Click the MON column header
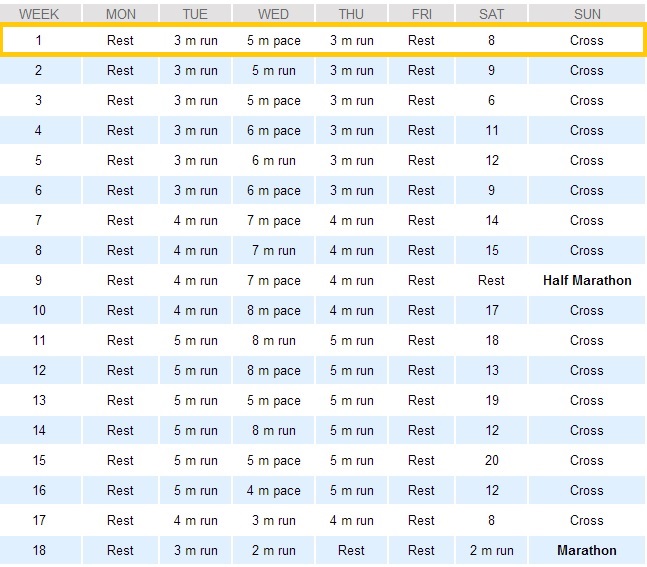 [120, 14]
